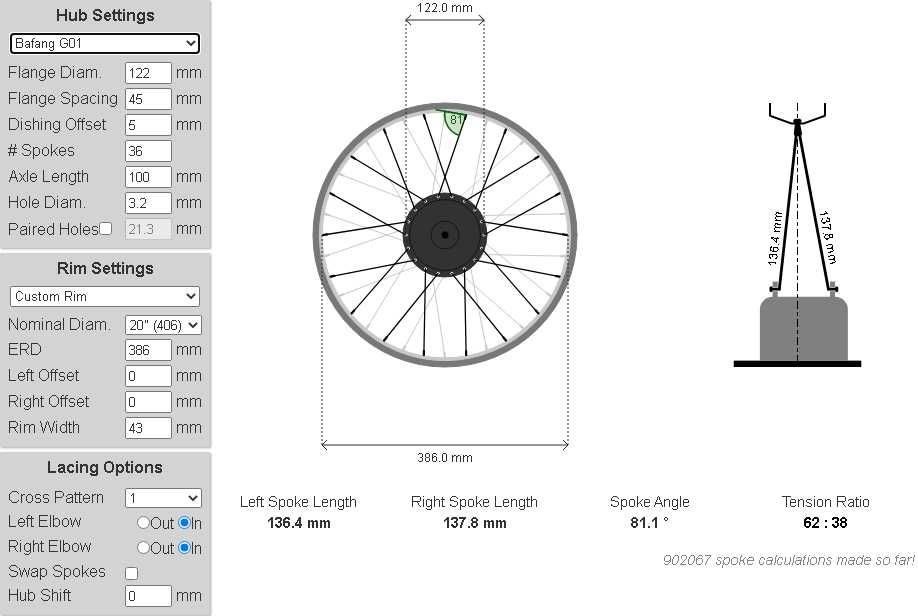Click the Axle Length input field
The image size is (918, 616).
[148, 177]
